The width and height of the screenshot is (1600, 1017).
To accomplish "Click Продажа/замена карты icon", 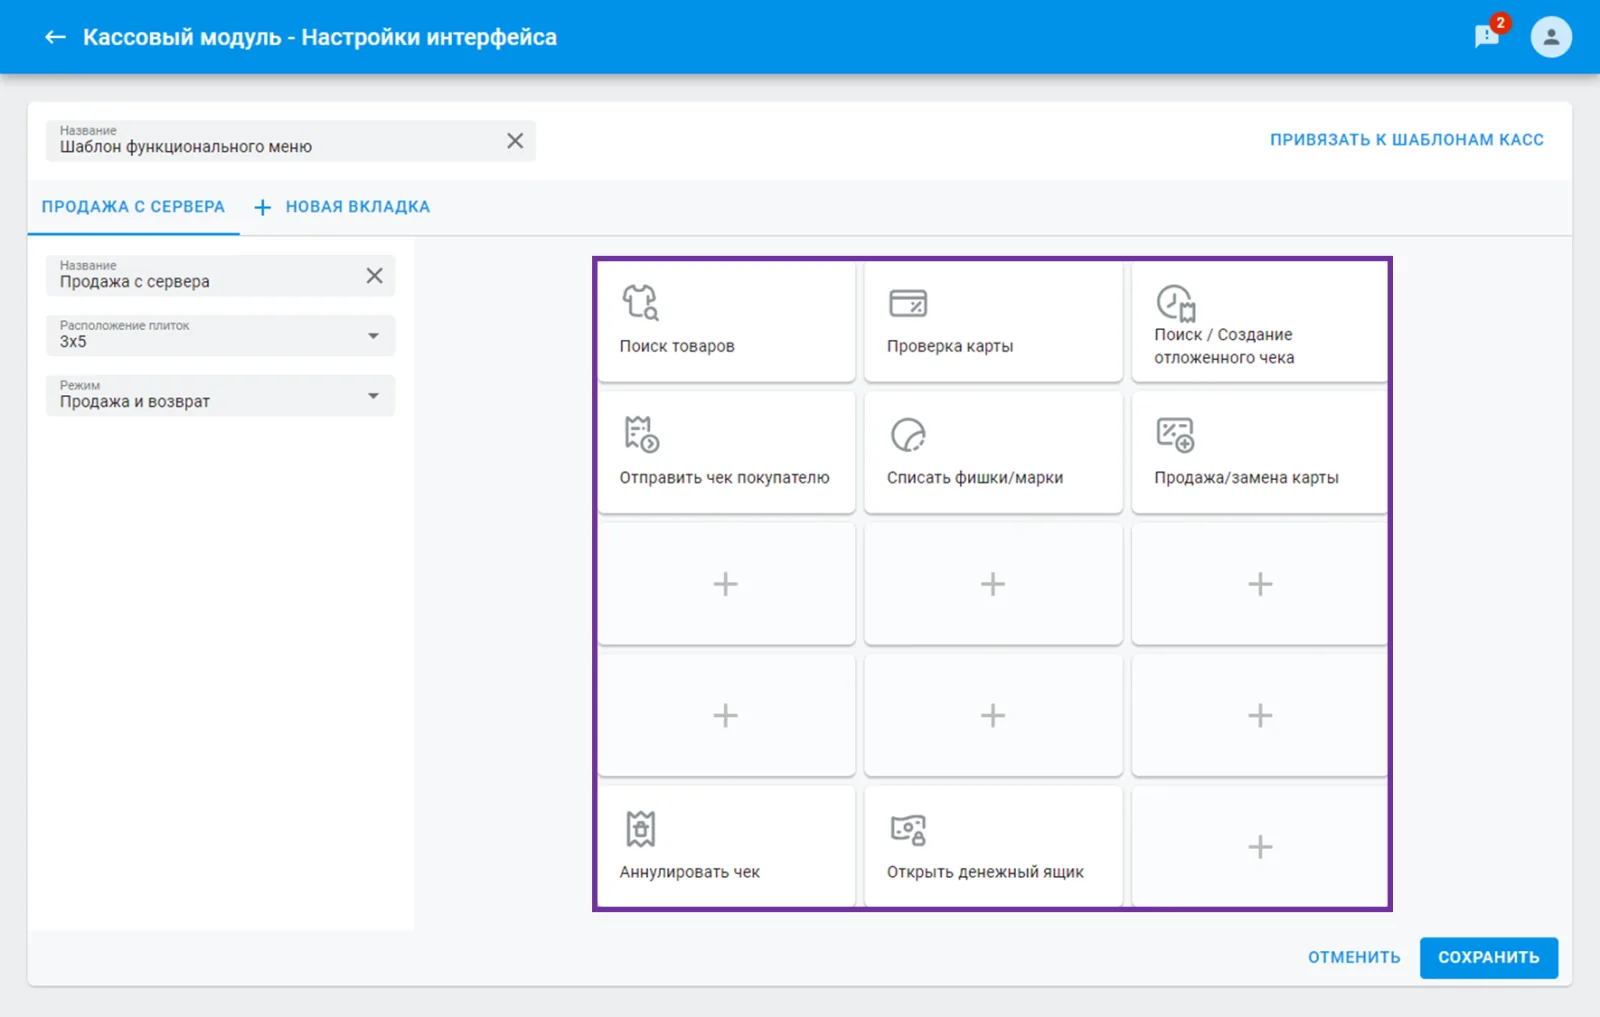I will pyautogui.click(x=1175, y=435).
